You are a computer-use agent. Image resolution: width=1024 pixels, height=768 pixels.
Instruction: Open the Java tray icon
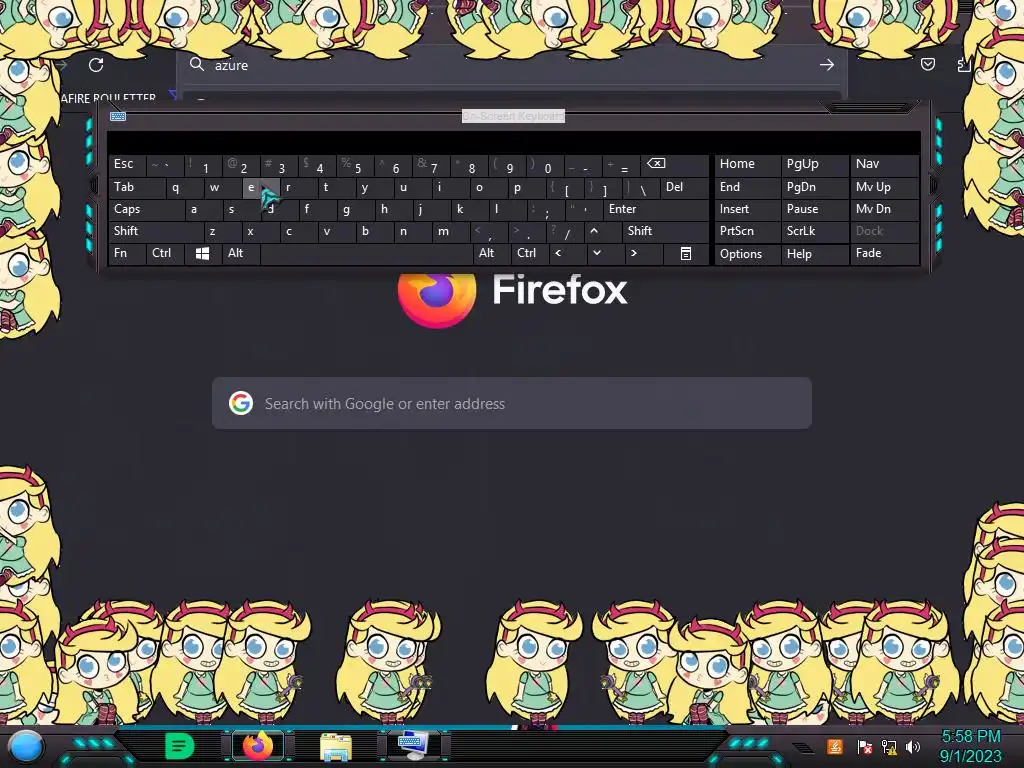tap(835, 747)
